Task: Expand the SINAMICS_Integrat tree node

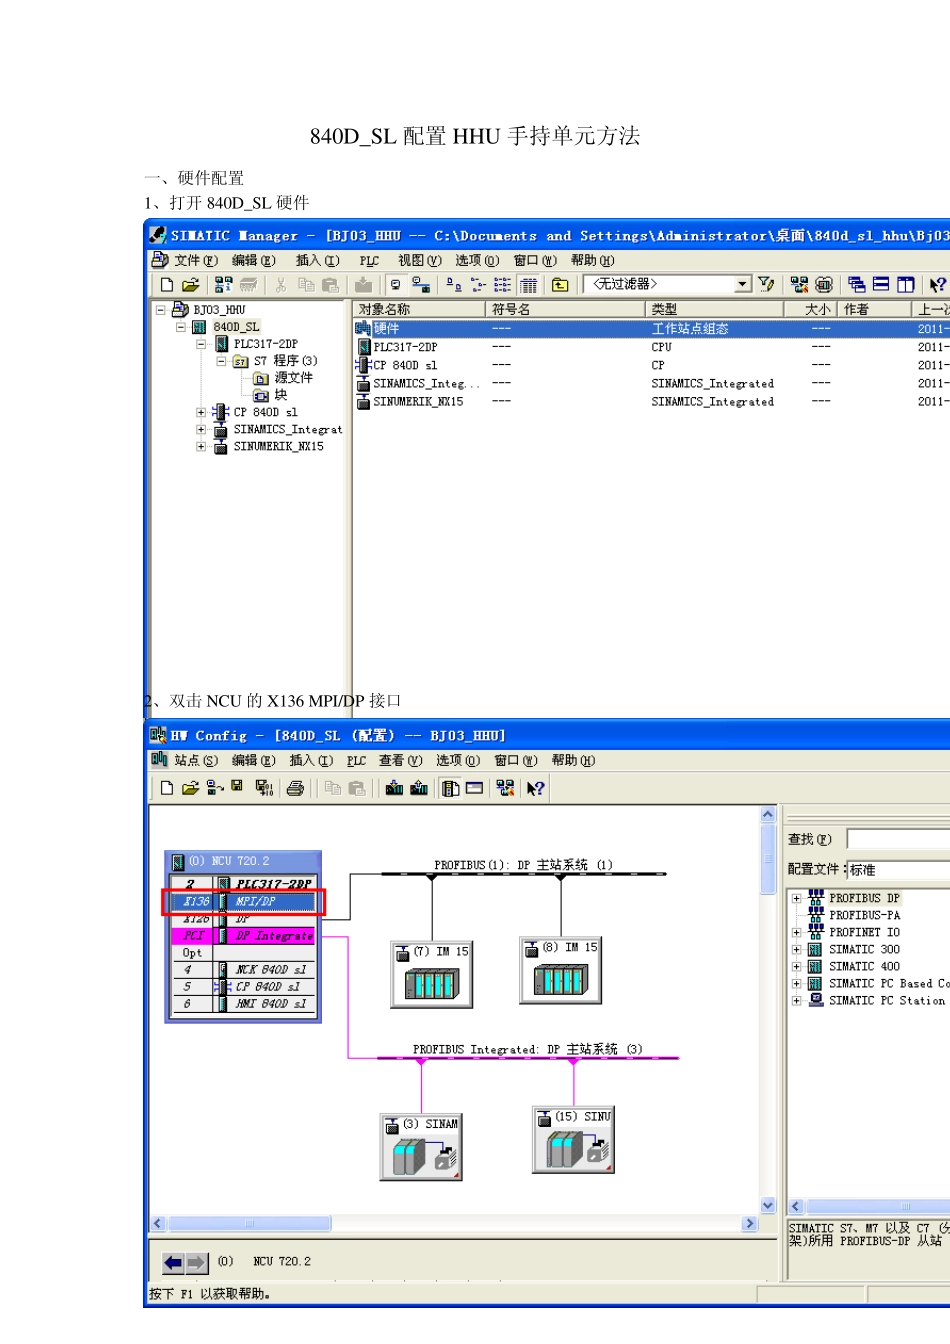Action: (x=201, y=430)
